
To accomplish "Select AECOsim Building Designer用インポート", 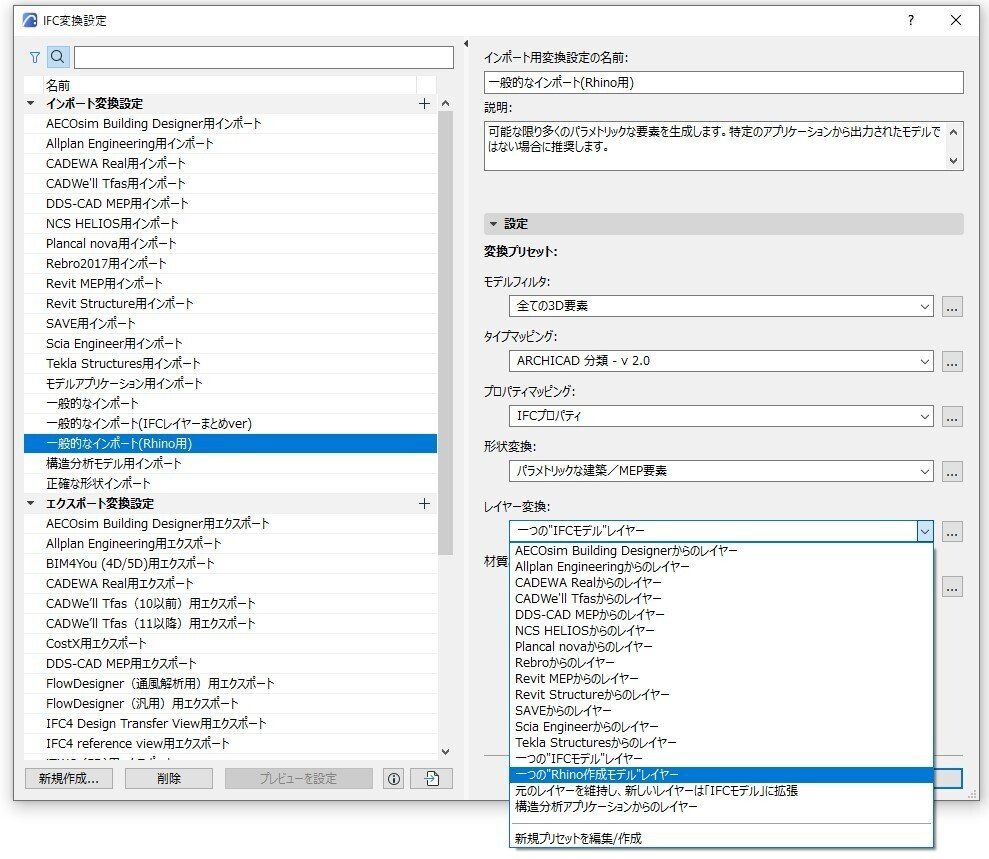I will click(230, 124).
